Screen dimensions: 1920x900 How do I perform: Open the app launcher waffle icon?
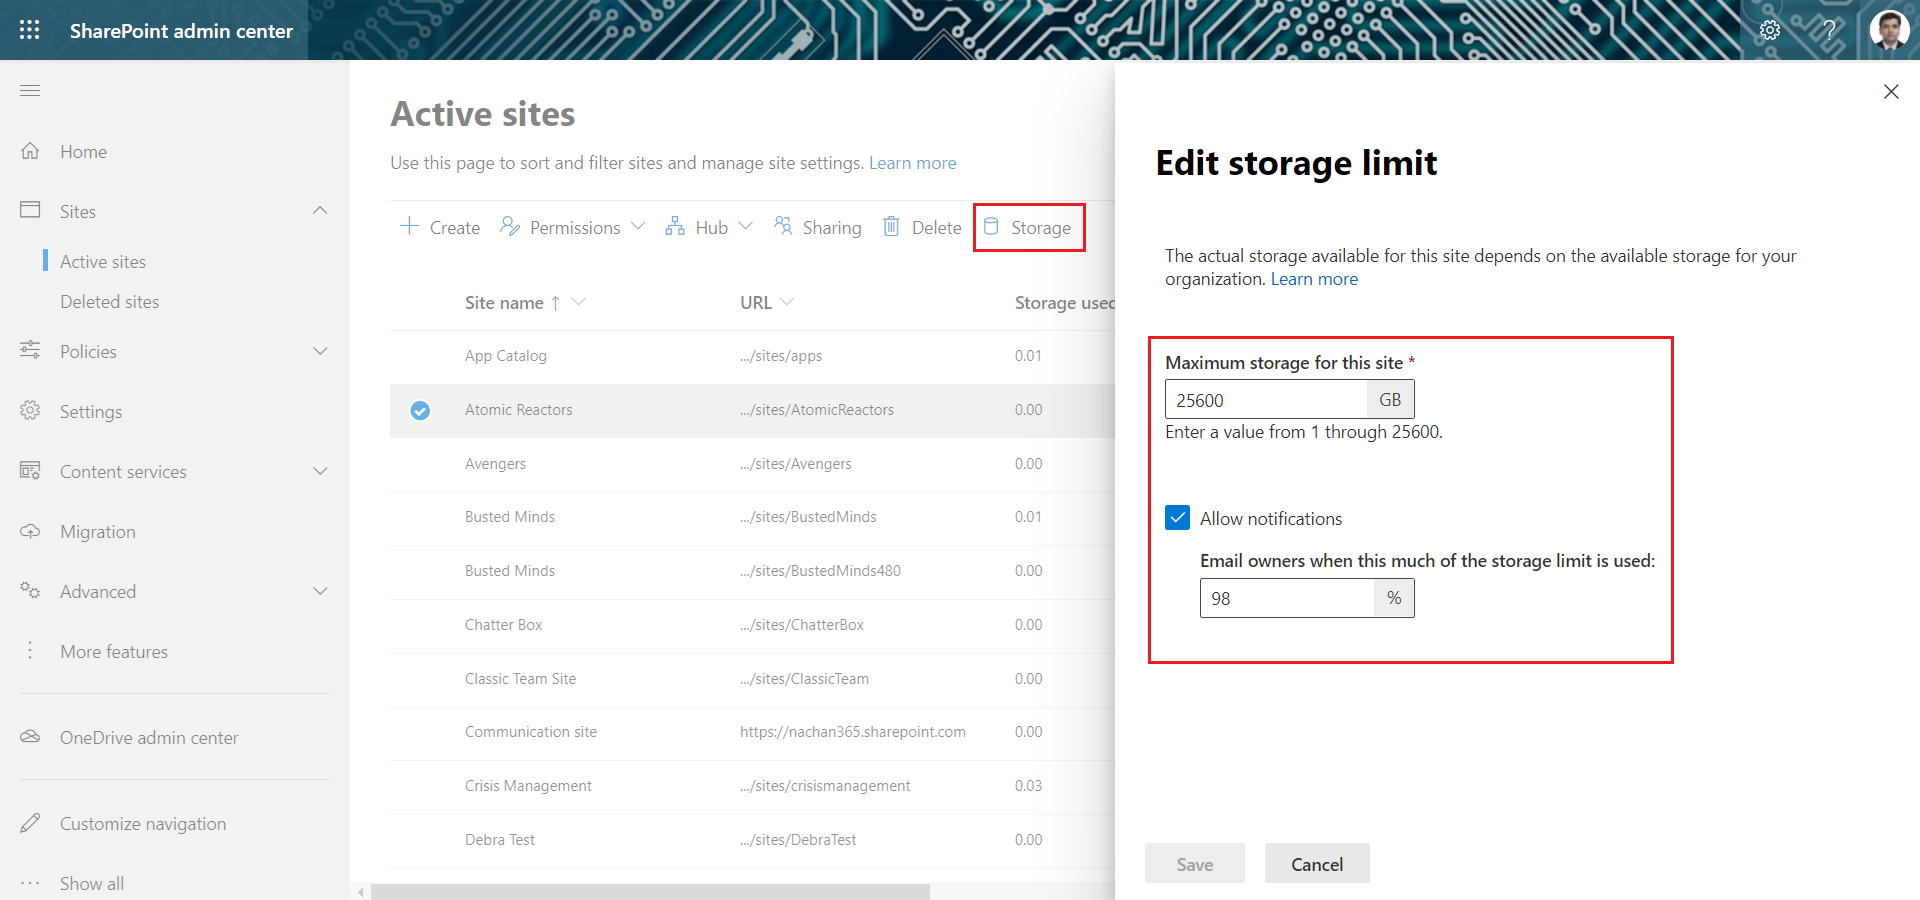coord(30,30)
